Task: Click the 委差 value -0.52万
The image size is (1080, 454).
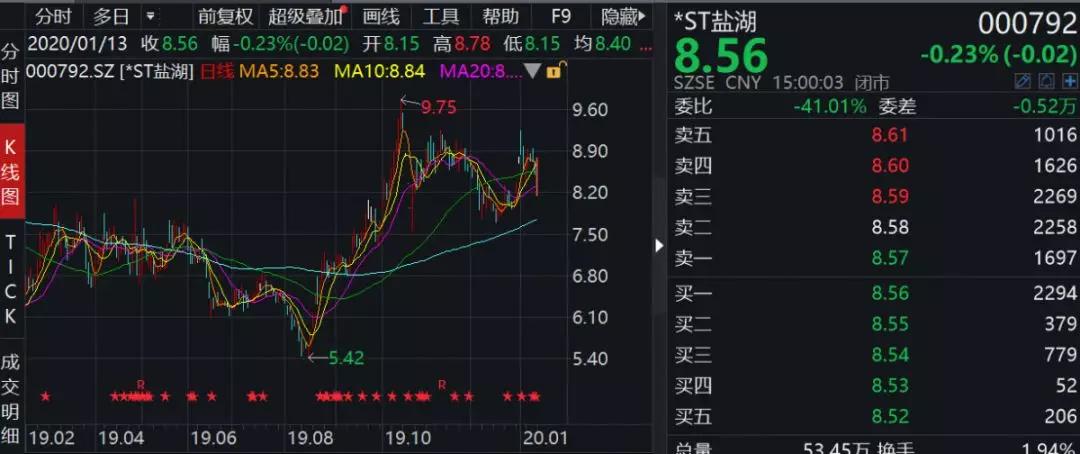Action: click(1044, 107)
